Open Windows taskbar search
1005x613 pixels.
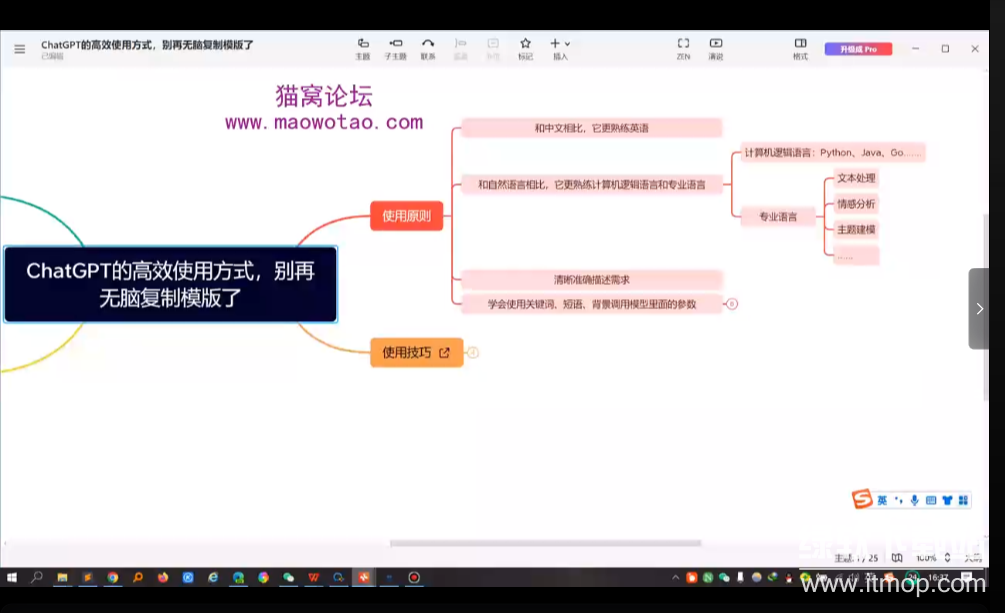(37, 578)
